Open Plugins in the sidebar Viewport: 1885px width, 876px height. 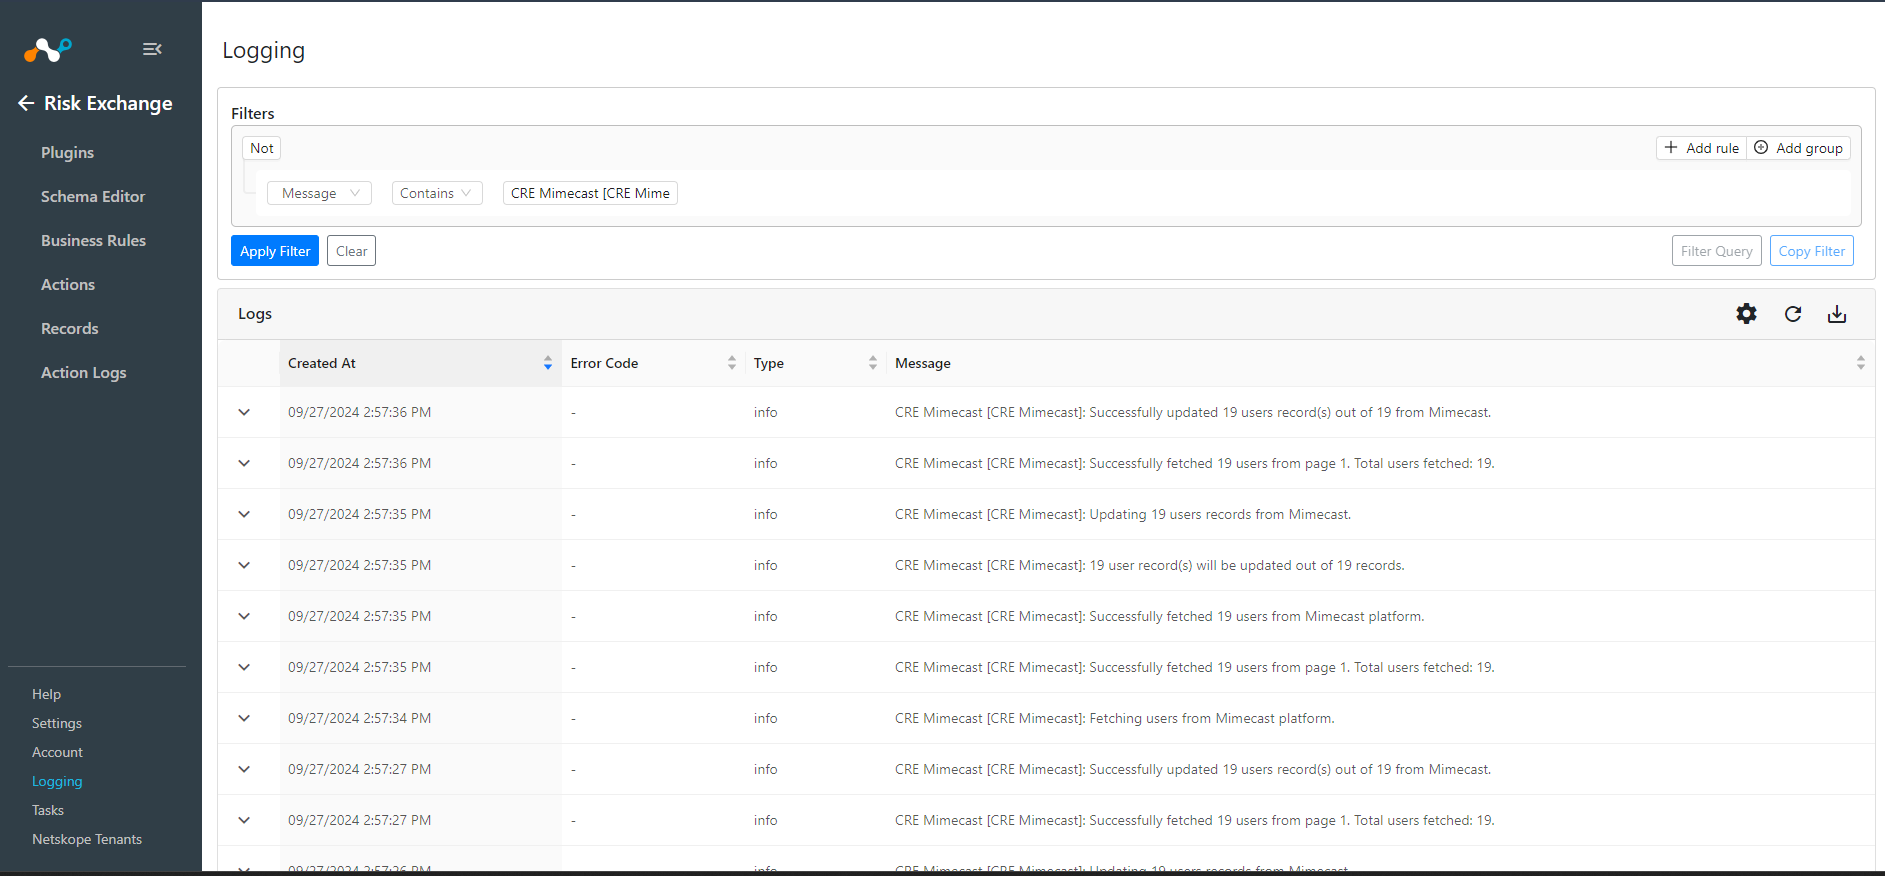[x=67, y=153]
